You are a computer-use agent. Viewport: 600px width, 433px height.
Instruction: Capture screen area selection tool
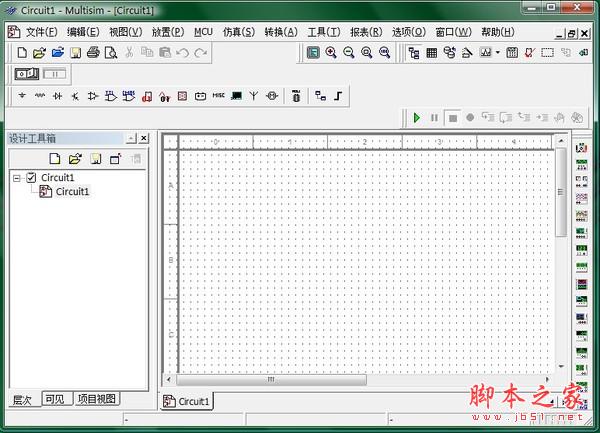(x=548, y=52)
